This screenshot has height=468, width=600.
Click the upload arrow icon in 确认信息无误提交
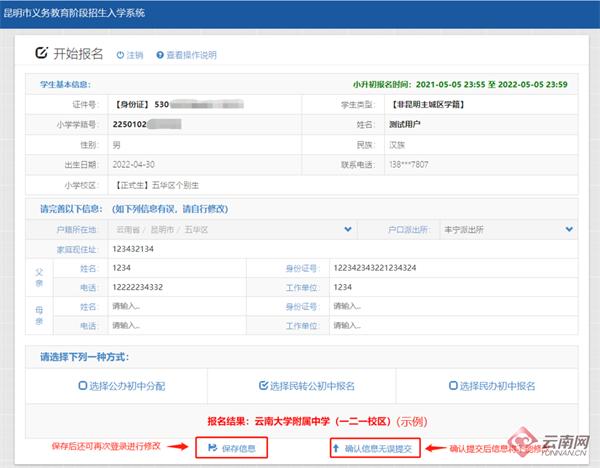click(x=336, y=448)
